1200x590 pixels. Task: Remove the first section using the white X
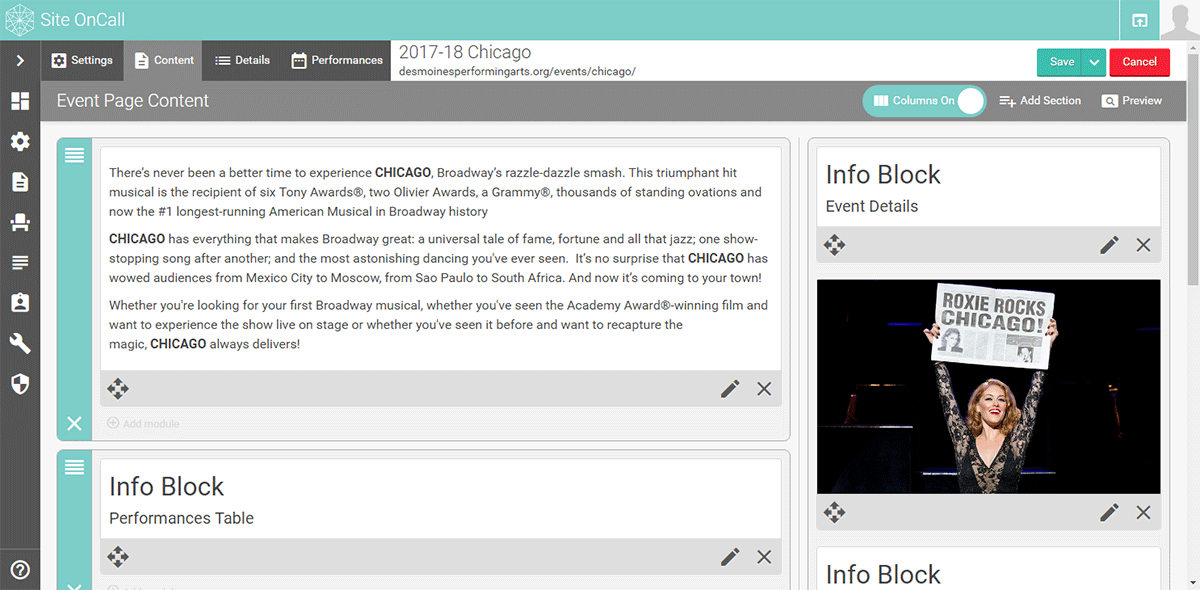[74, 424]
